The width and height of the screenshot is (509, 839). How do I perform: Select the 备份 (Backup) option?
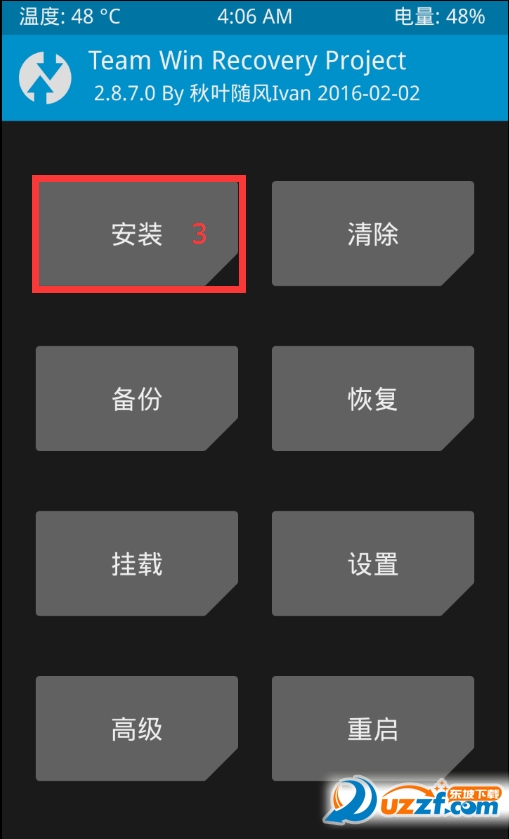coord(137,399)
